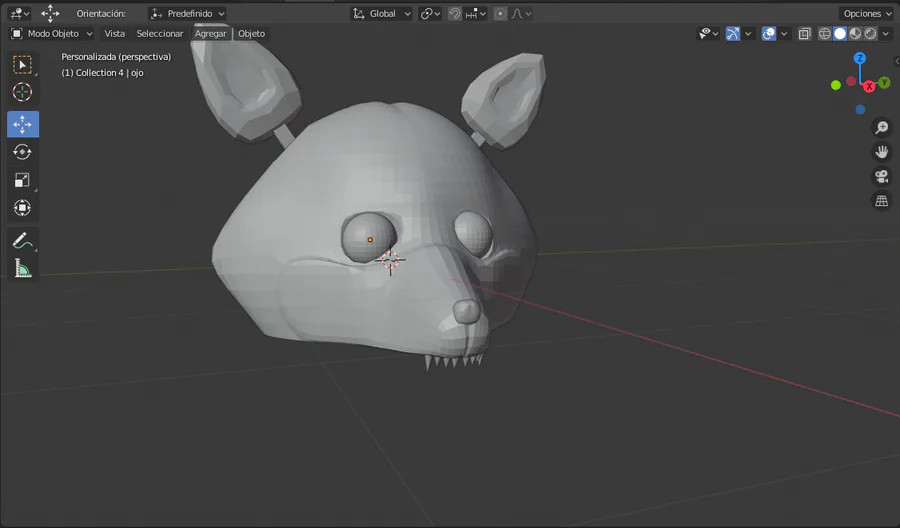The width and height of the screenshot is (900, 528).
Task: Enable solid viewport shading
Action: point(840,34)
